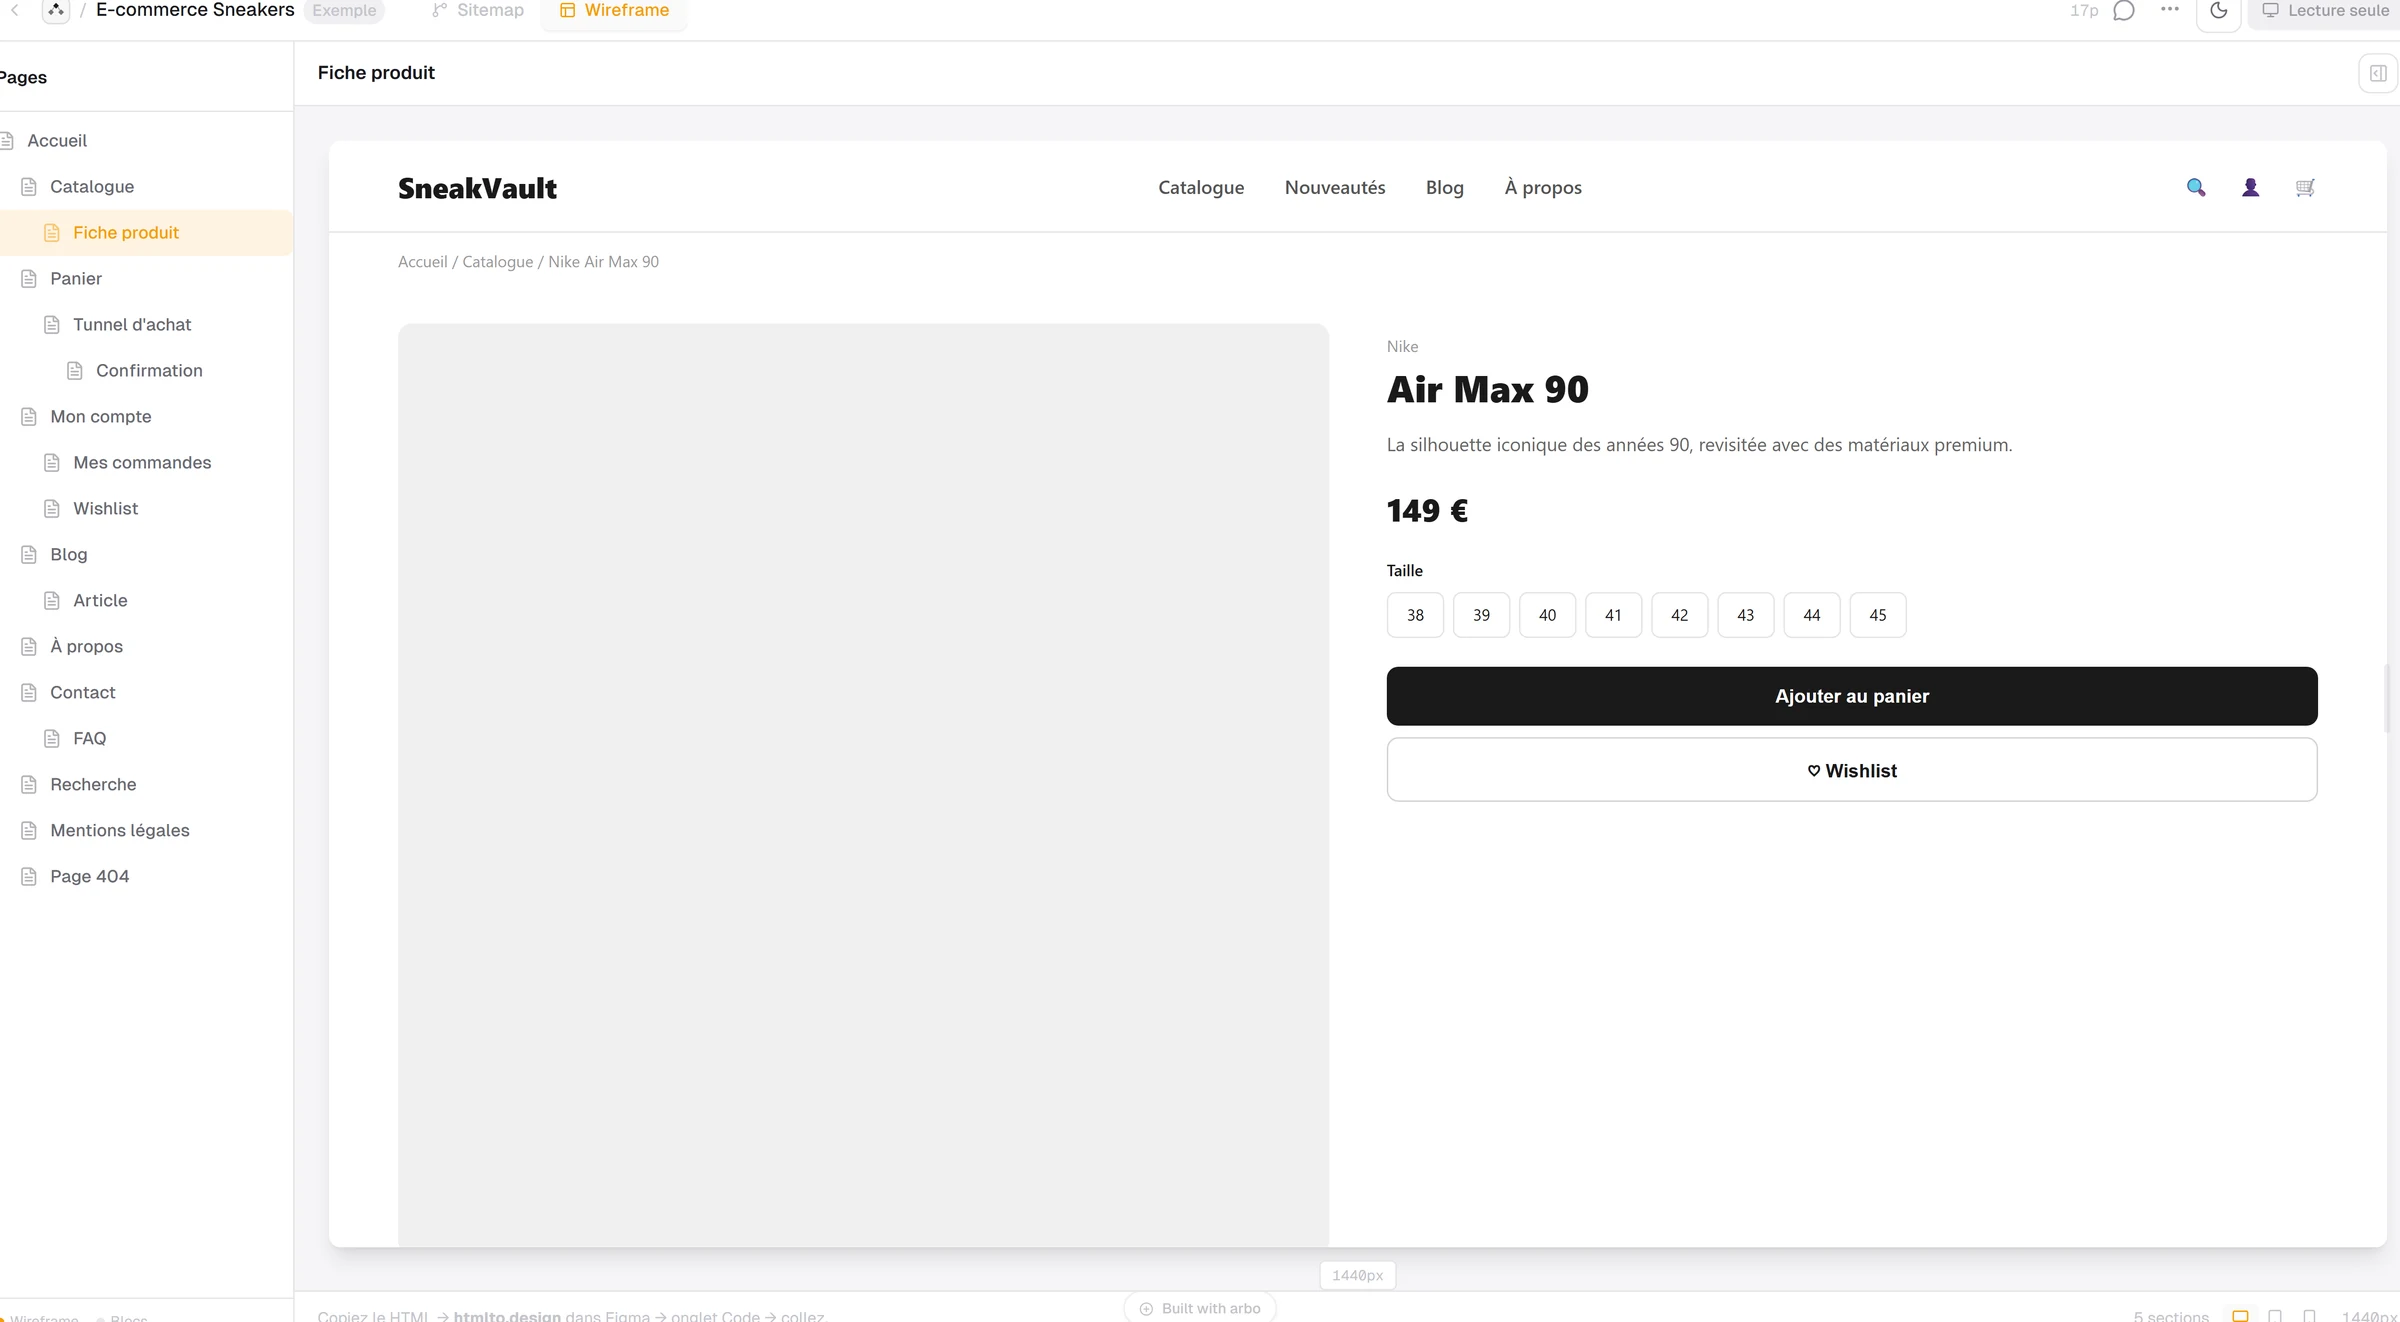Select size 43
The height and width of the screenshot is (1322, 2400).
pyautogui.click(x=1746, y=615)
